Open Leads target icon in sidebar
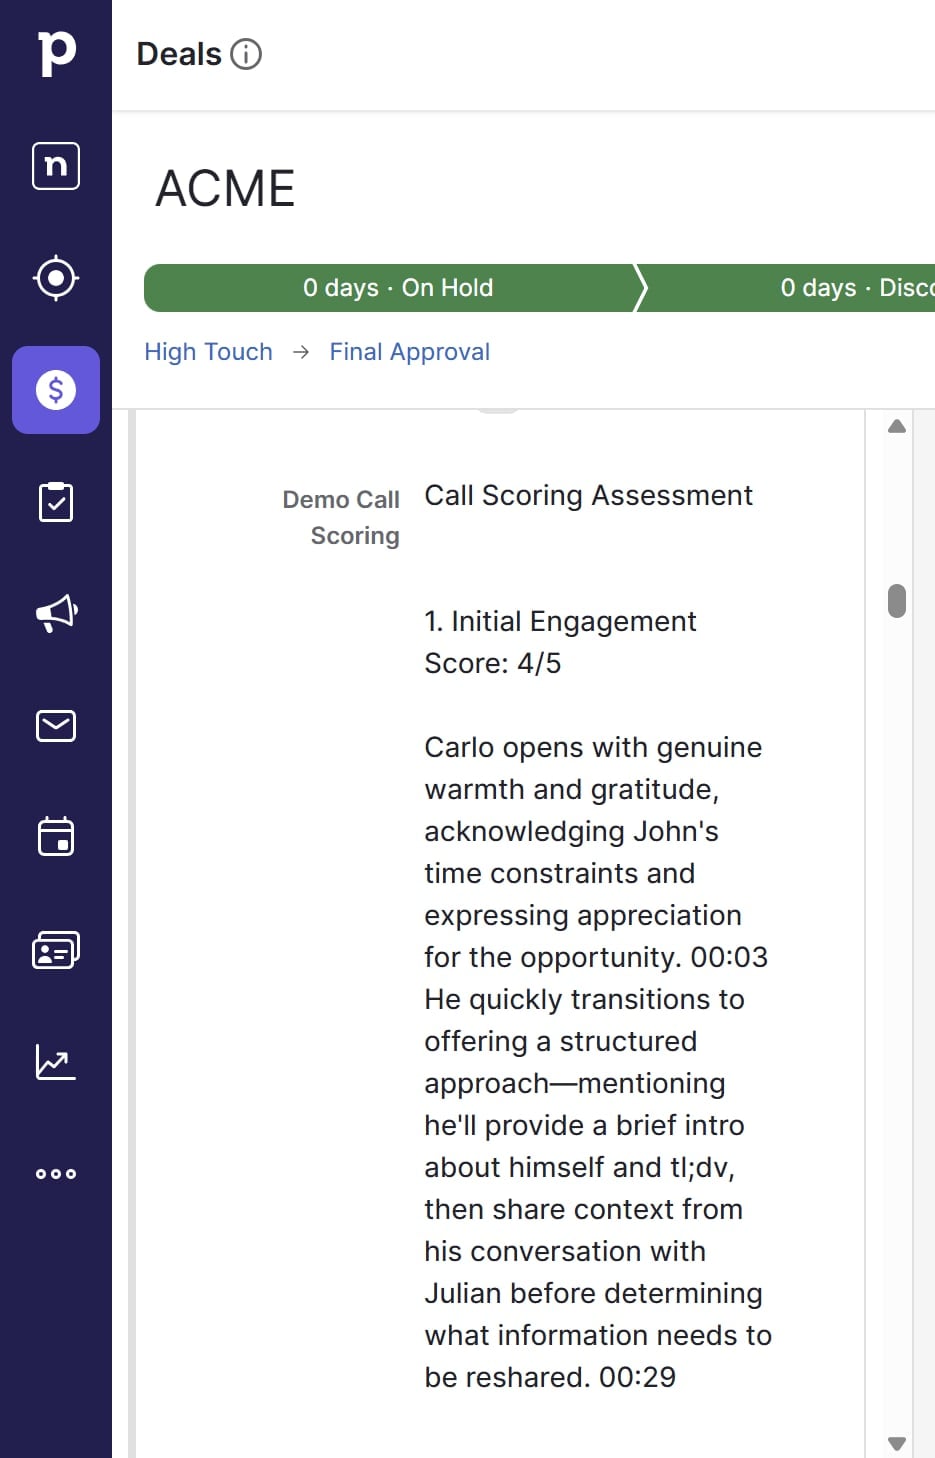 [x=56, y=278]
